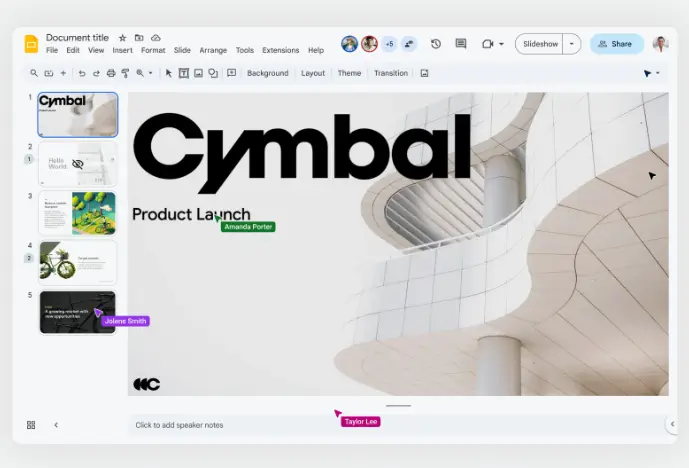Star the document
The height and width of the screenshot is (468, 689).
(123, 38)
